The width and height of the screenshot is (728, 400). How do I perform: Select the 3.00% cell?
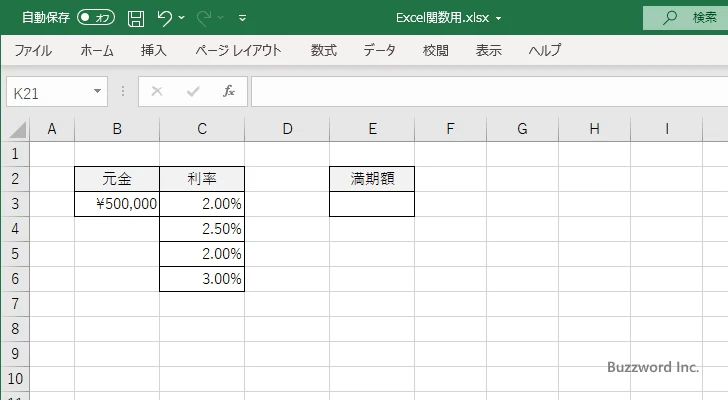(x=202, y=279)
